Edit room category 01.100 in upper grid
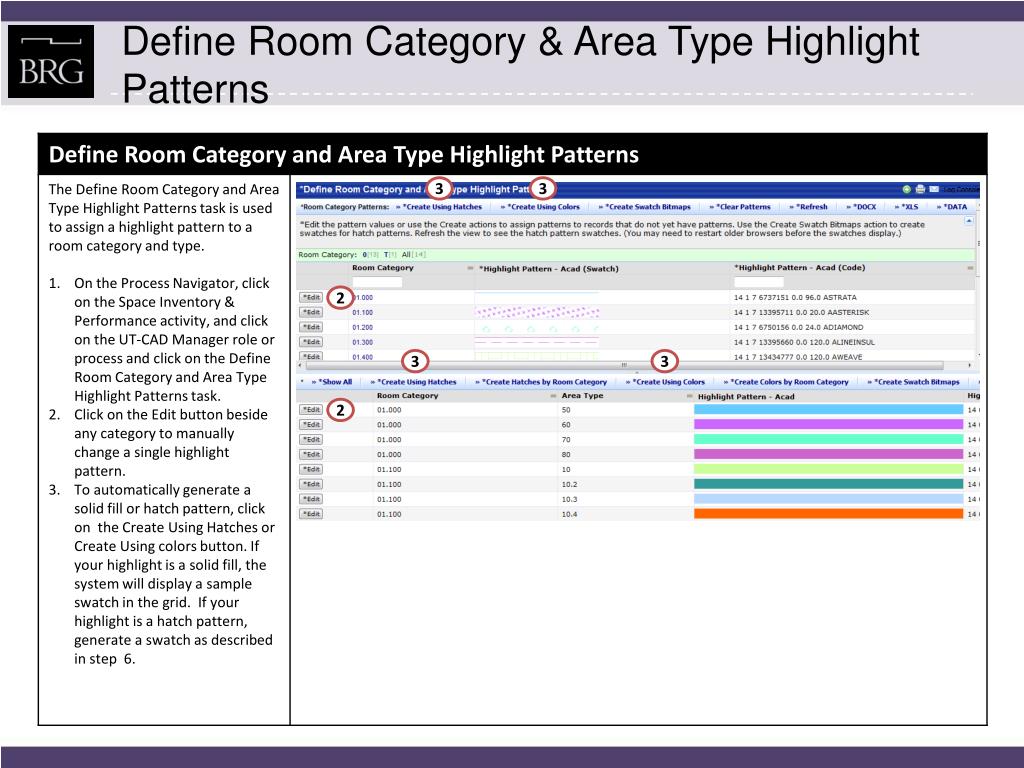 pos(311,312)
